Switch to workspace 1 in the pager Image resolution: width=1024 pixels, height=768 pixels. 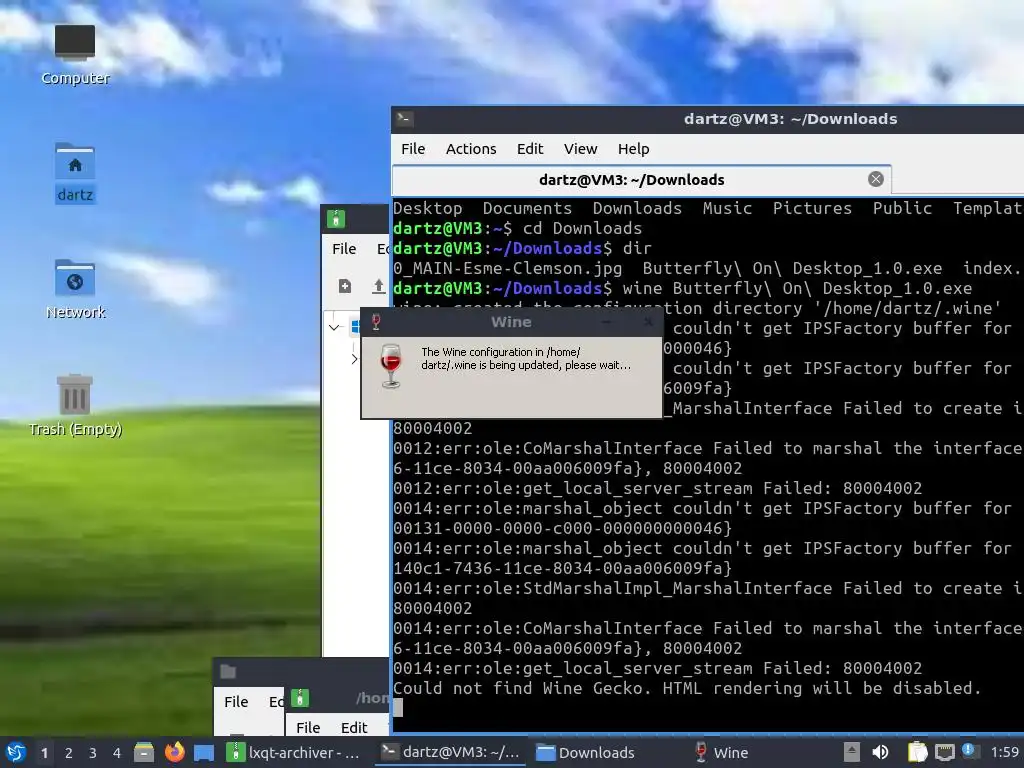pyautogui.click(x=44, y=753)
